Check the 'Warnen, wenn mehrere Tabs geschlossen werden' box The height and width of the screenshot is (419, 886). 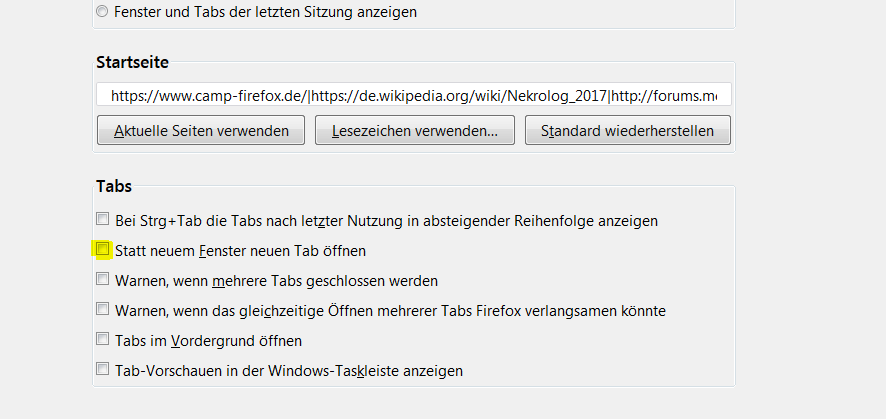click(x=102, y=280)
